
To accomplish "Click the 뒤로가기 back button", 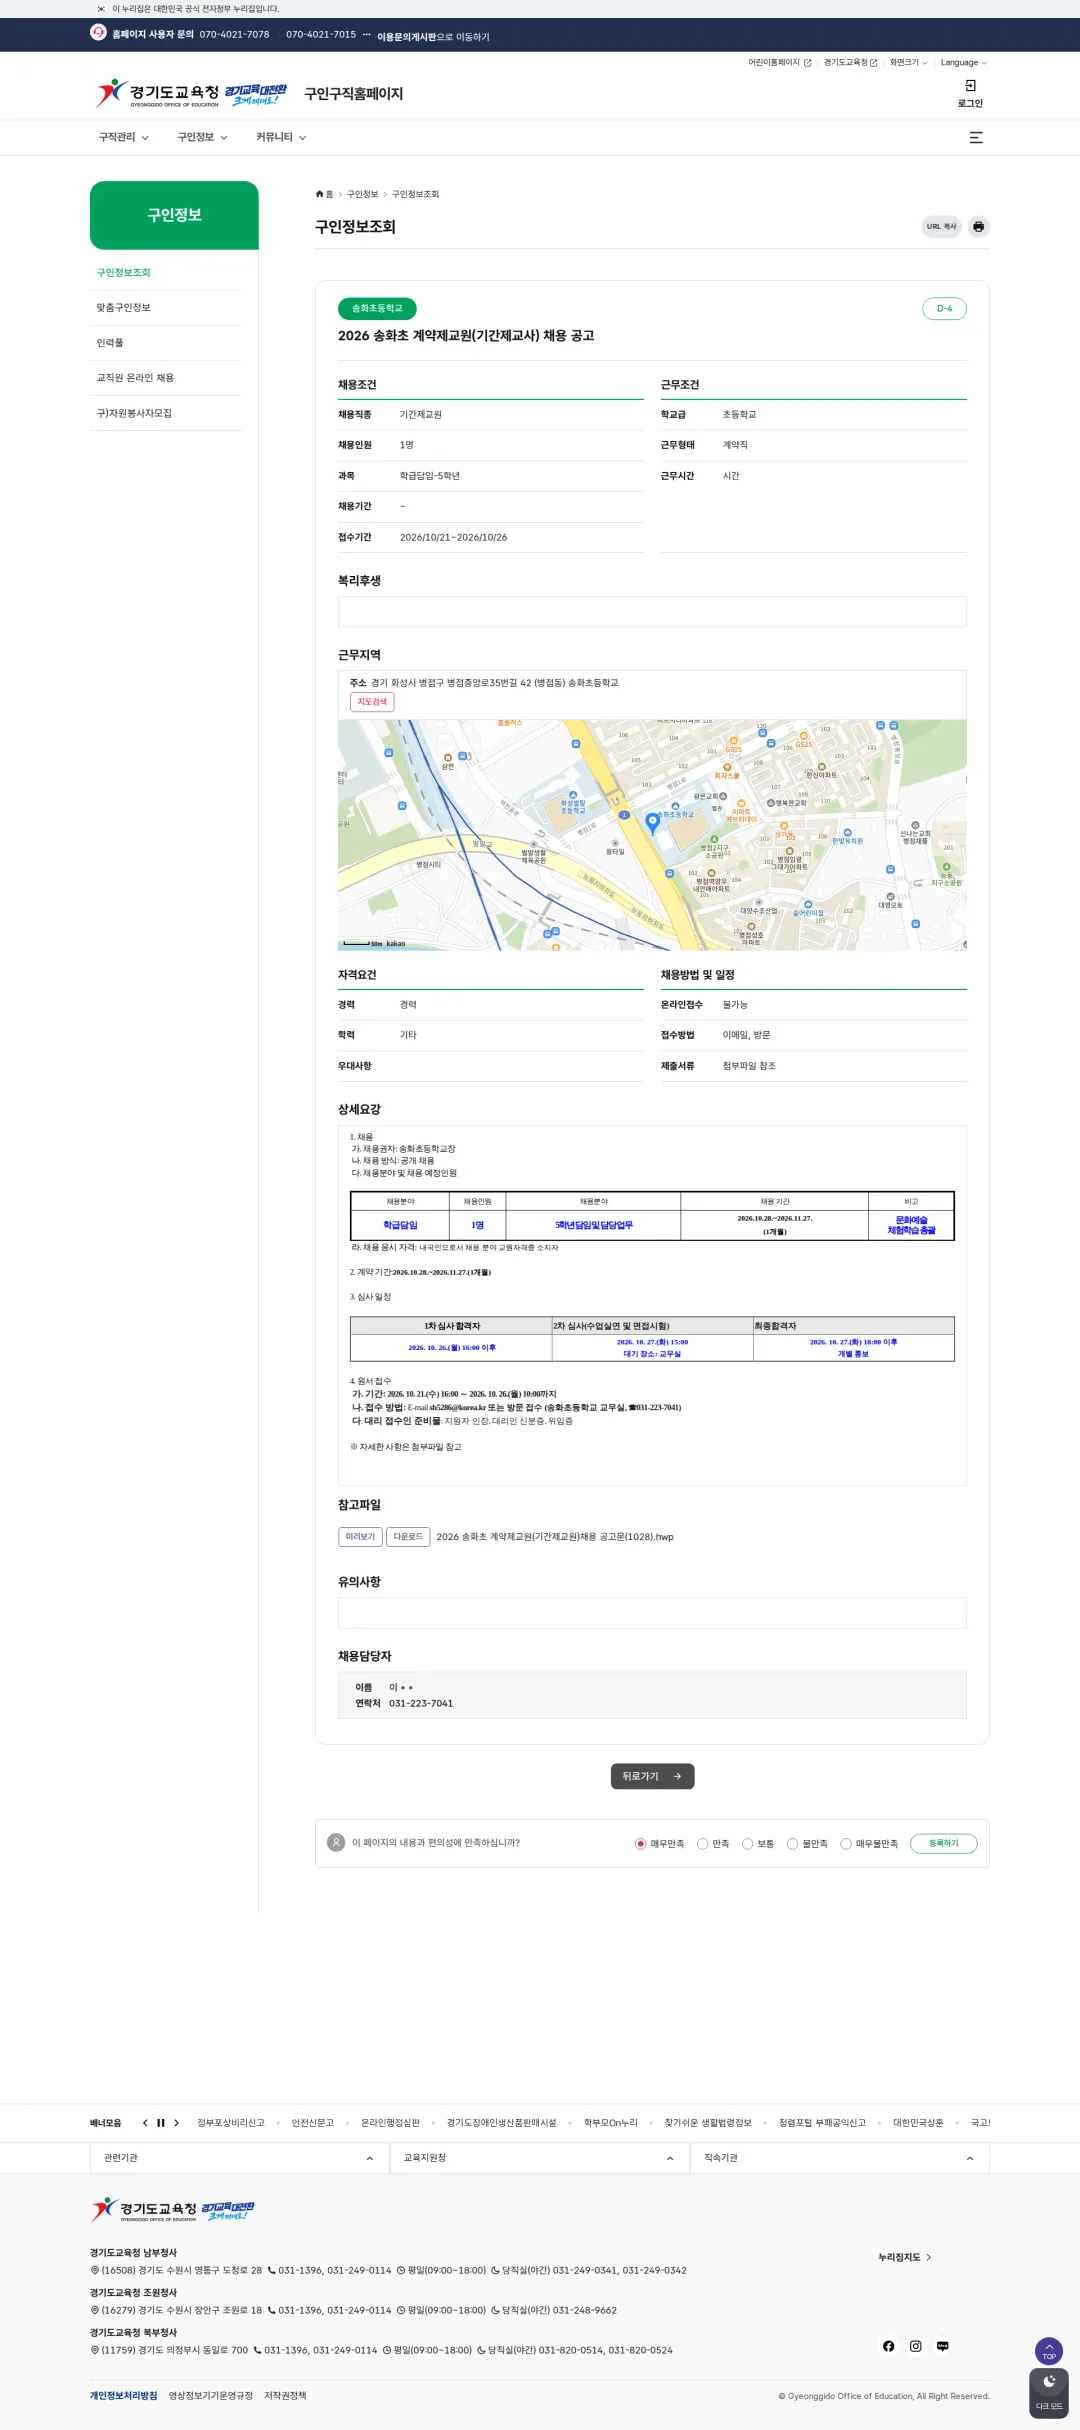I will click(652, 1777).
